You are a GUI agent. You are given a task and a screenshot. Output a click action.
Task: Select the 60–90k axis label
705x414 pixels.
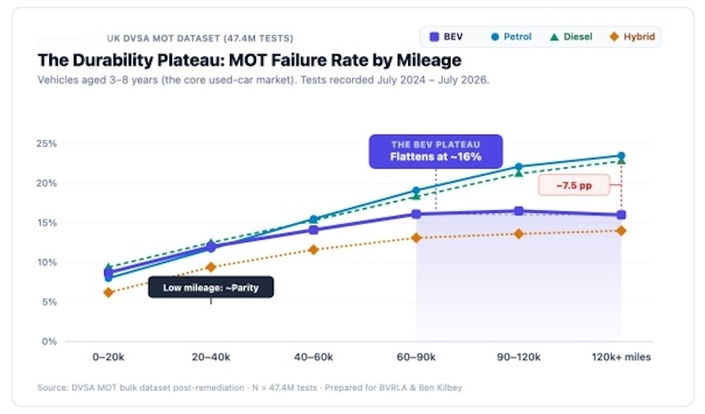pyautogui.click(x=416, y=357)
